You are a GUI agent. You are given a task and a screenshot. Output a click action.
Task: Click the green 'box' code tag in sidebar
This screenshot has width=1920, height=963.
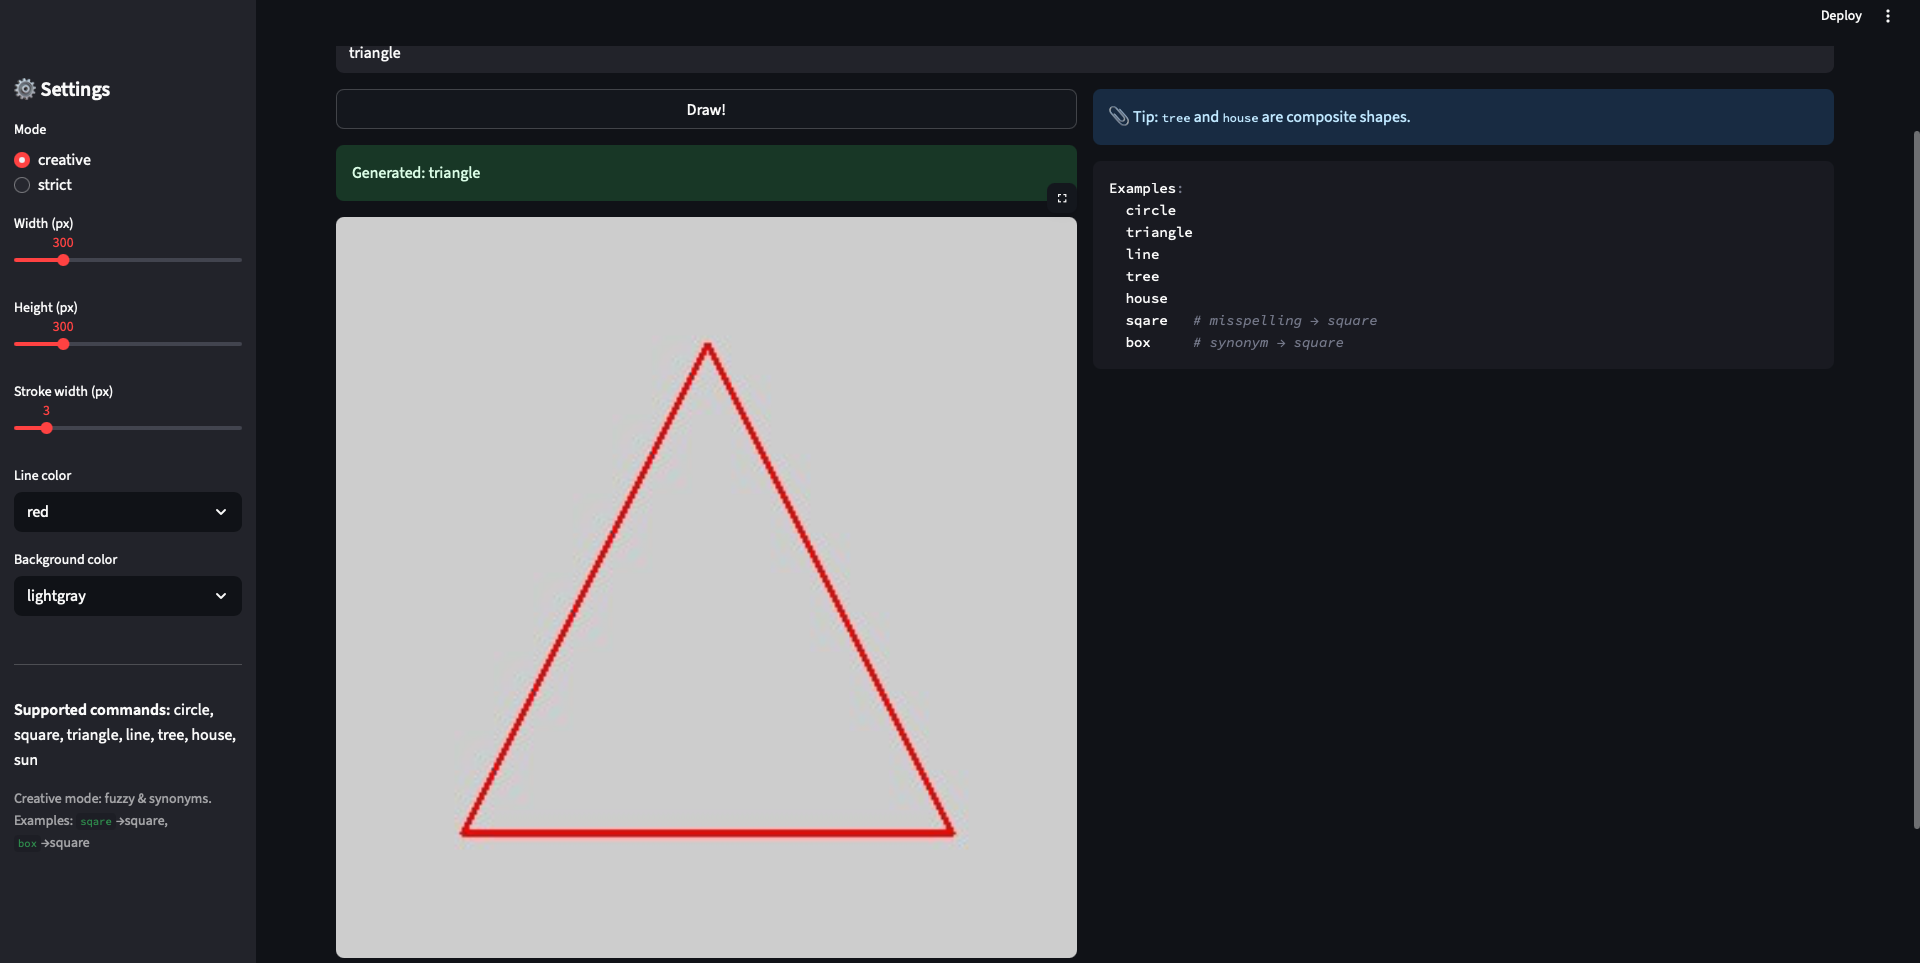tap(27, 843)
